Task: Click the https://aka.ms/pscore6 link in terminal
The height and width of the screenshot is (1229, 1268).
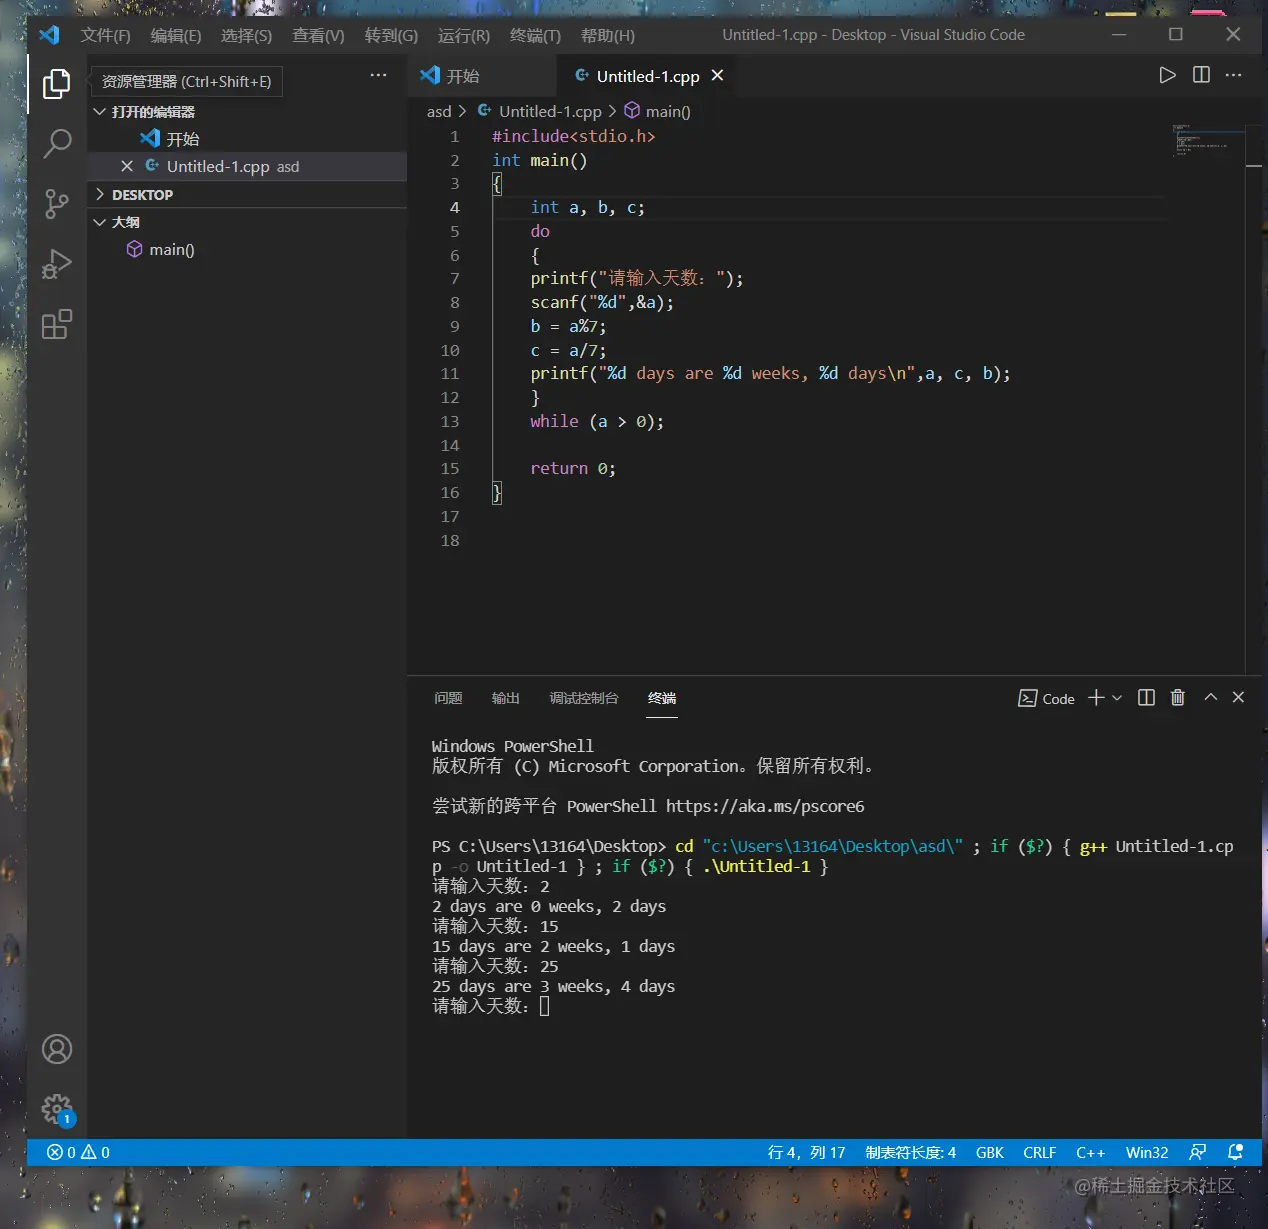Action: 765,806
